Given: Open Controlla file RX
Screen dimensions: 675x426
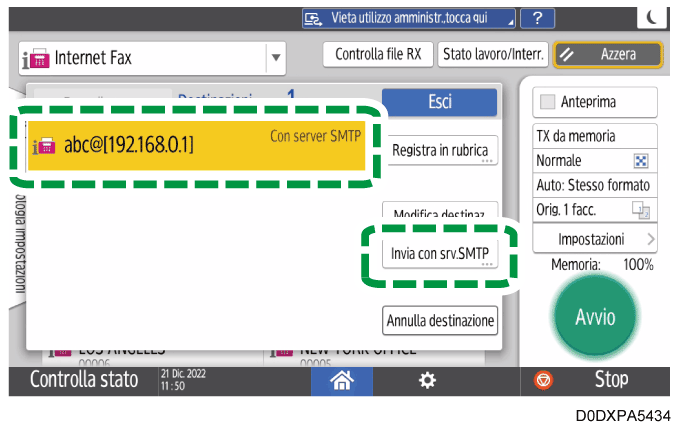Looking at the screenshot, I should [x=378, y=54].
